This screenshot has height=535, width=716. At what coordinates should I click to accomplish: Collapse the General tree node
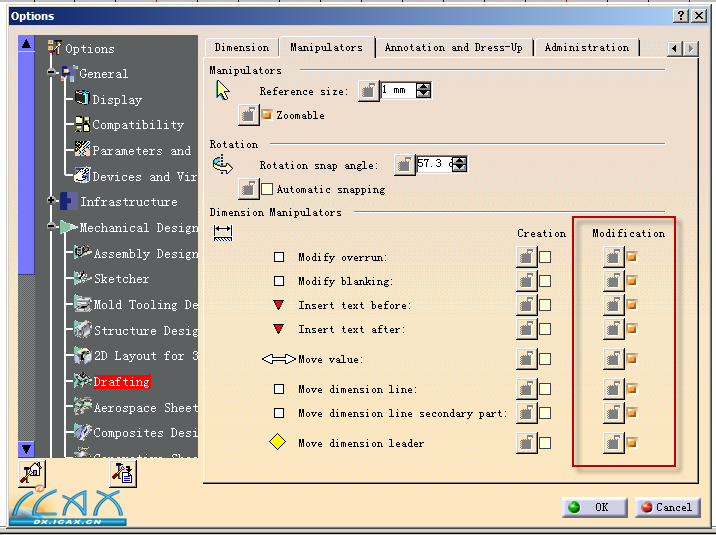tap(51, 72)
